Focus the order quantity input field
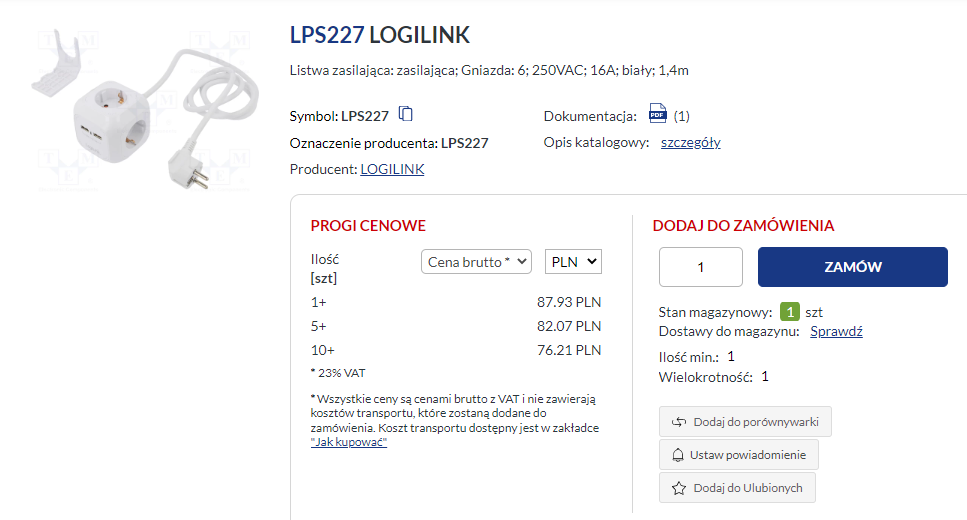The width and height of the screenshot is (967, 520). [701, 267]
